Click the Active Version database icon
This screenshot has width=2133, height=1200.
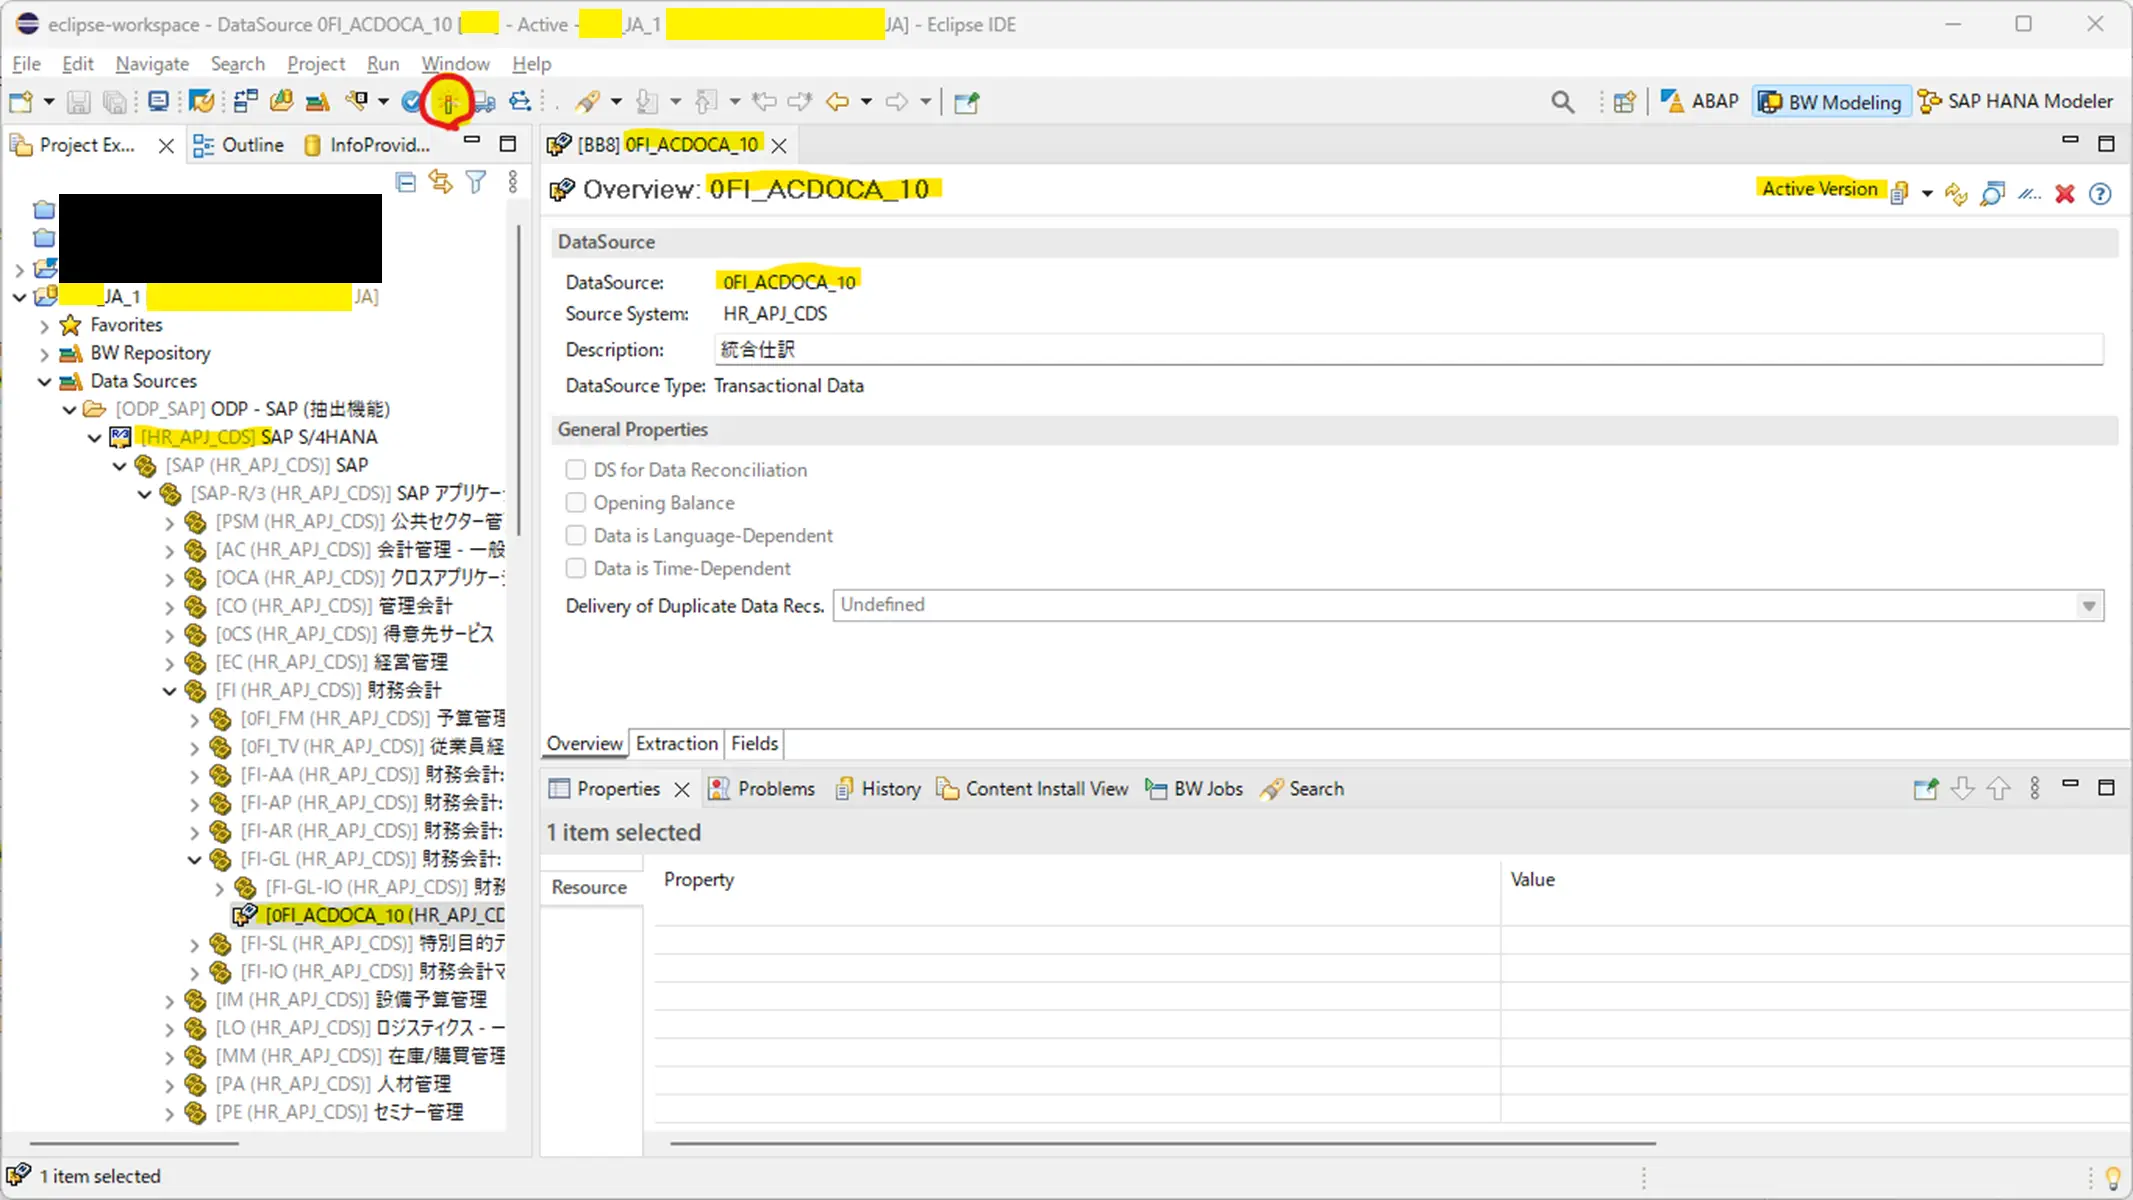click(1900, 194)
